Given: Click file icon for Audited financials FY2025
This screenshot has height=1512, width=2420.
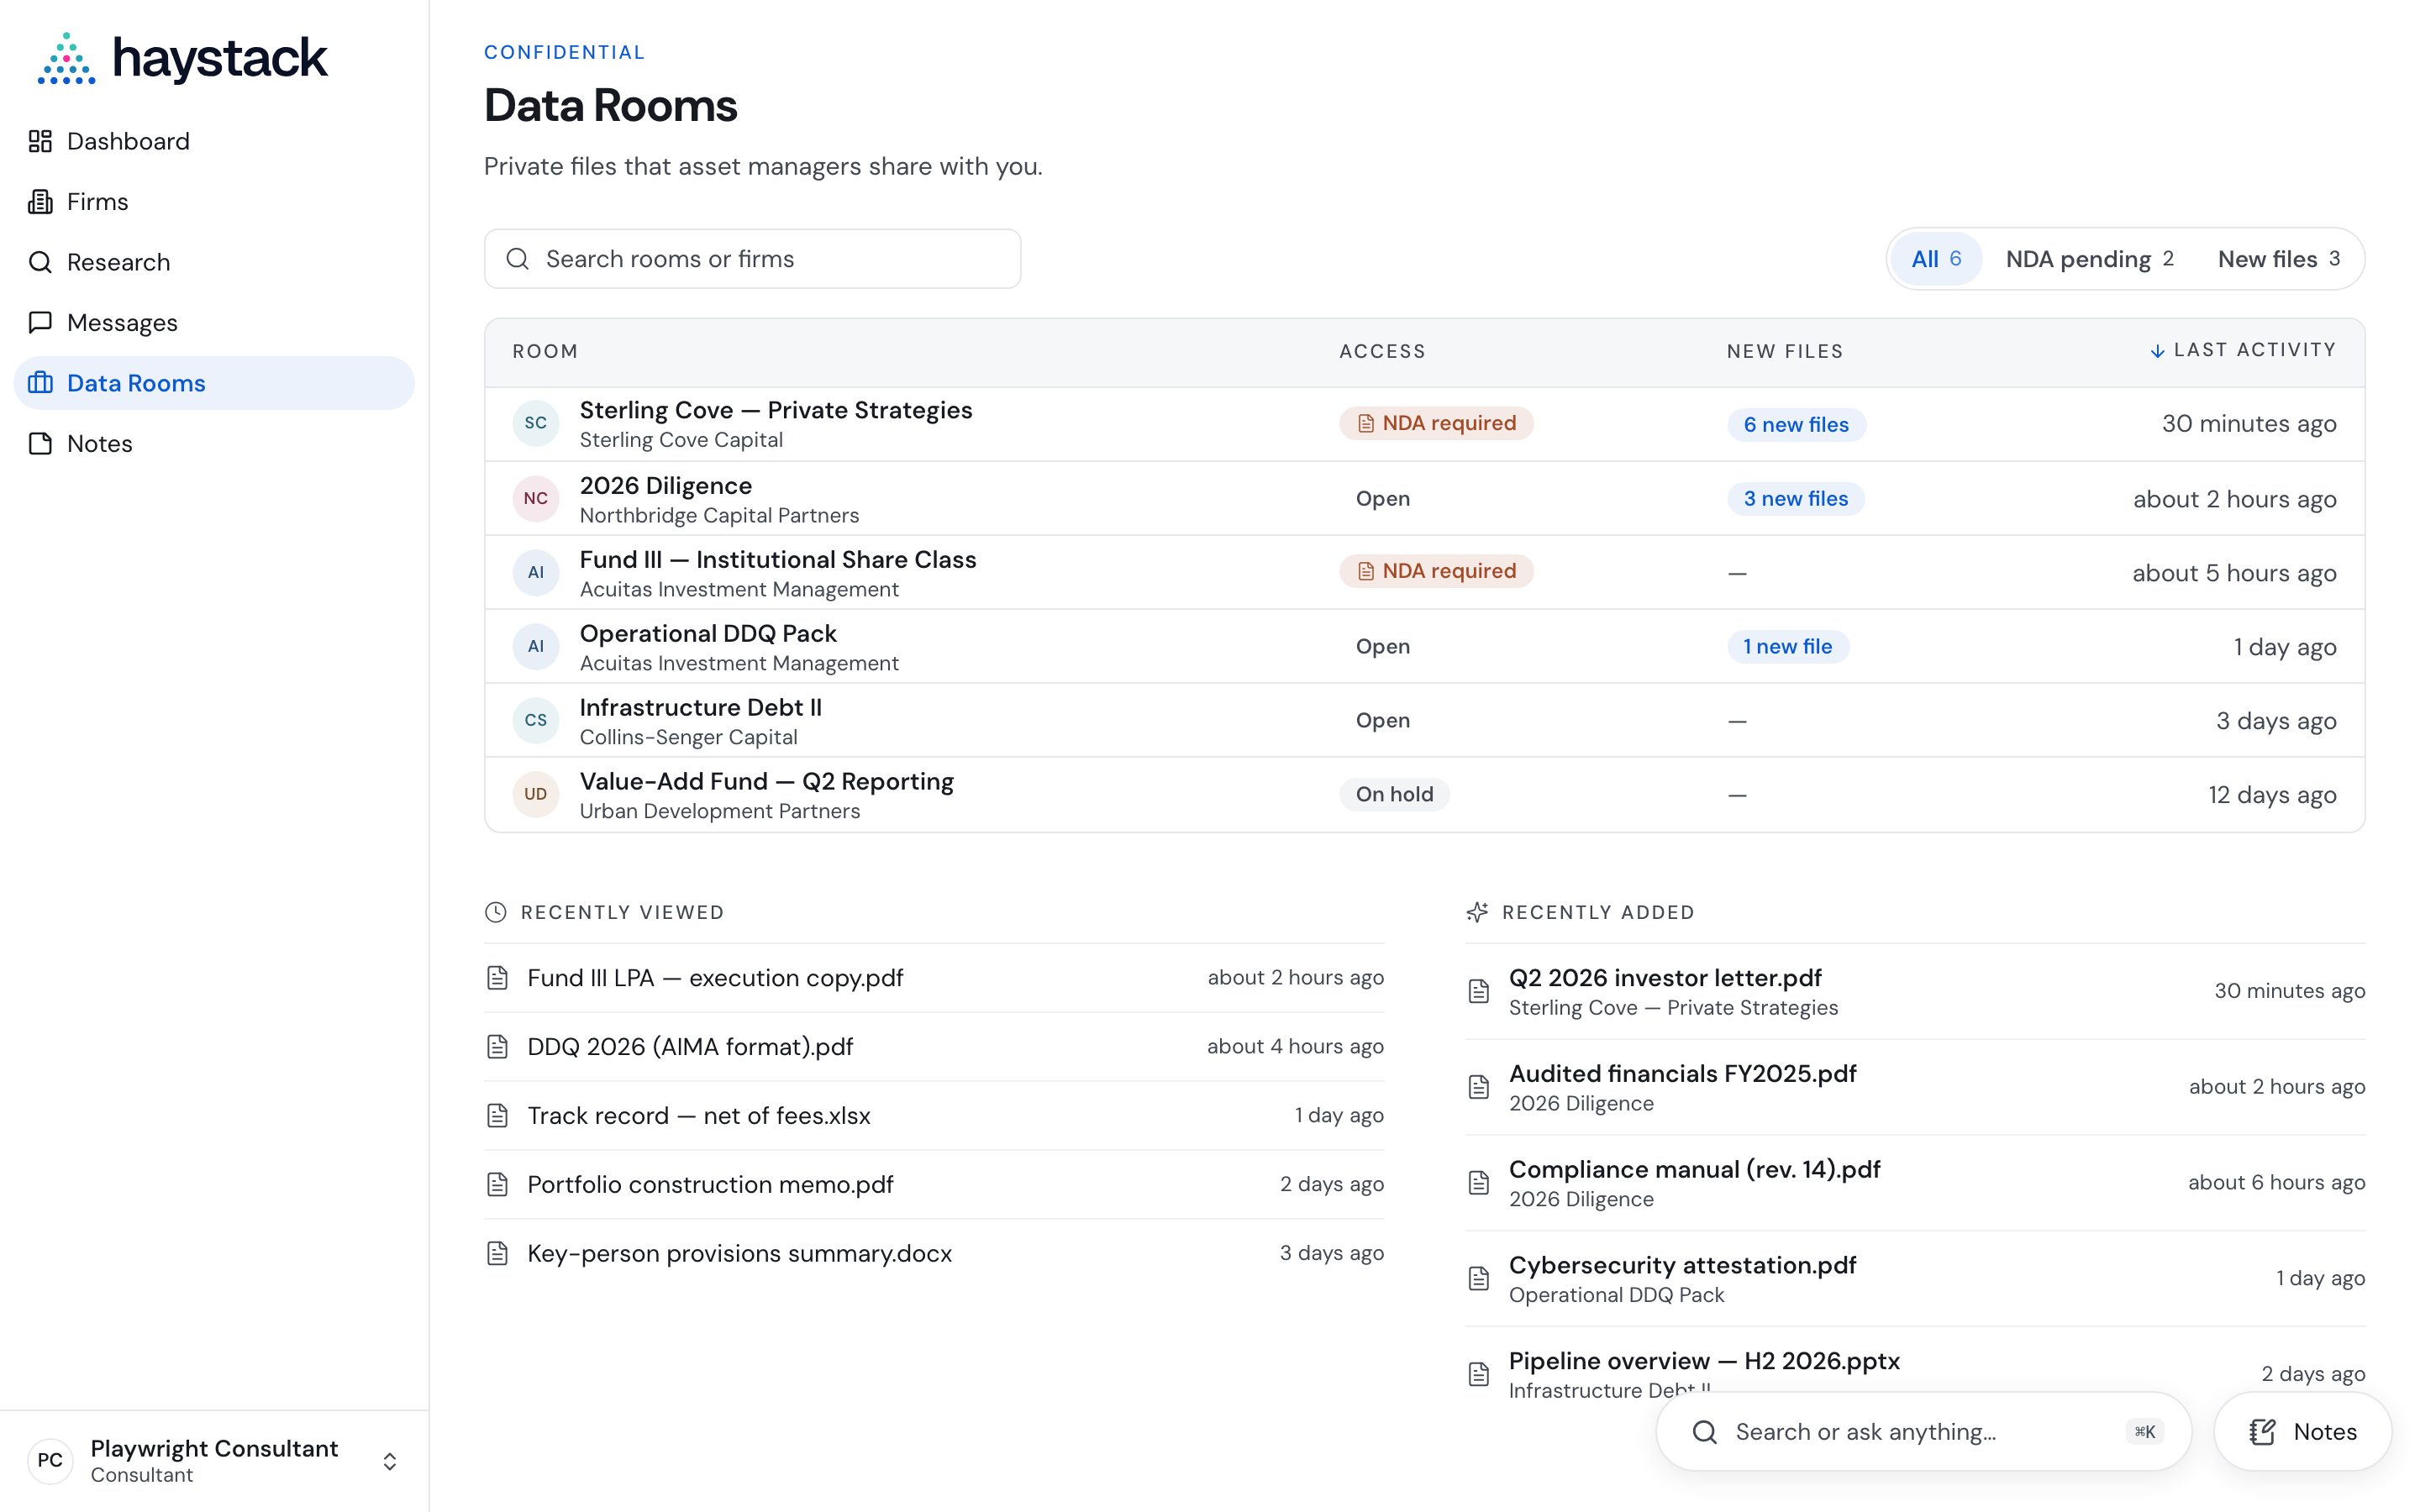Looking at the screenshot, I should (x=1479, y=1087).
